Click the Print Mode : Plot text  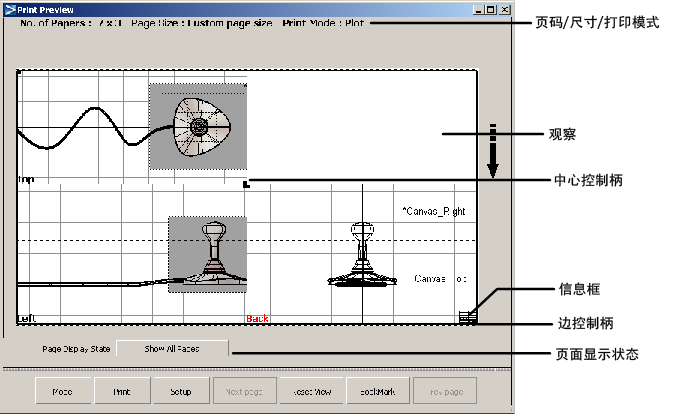pyautogui.click(x=323, y=23)
